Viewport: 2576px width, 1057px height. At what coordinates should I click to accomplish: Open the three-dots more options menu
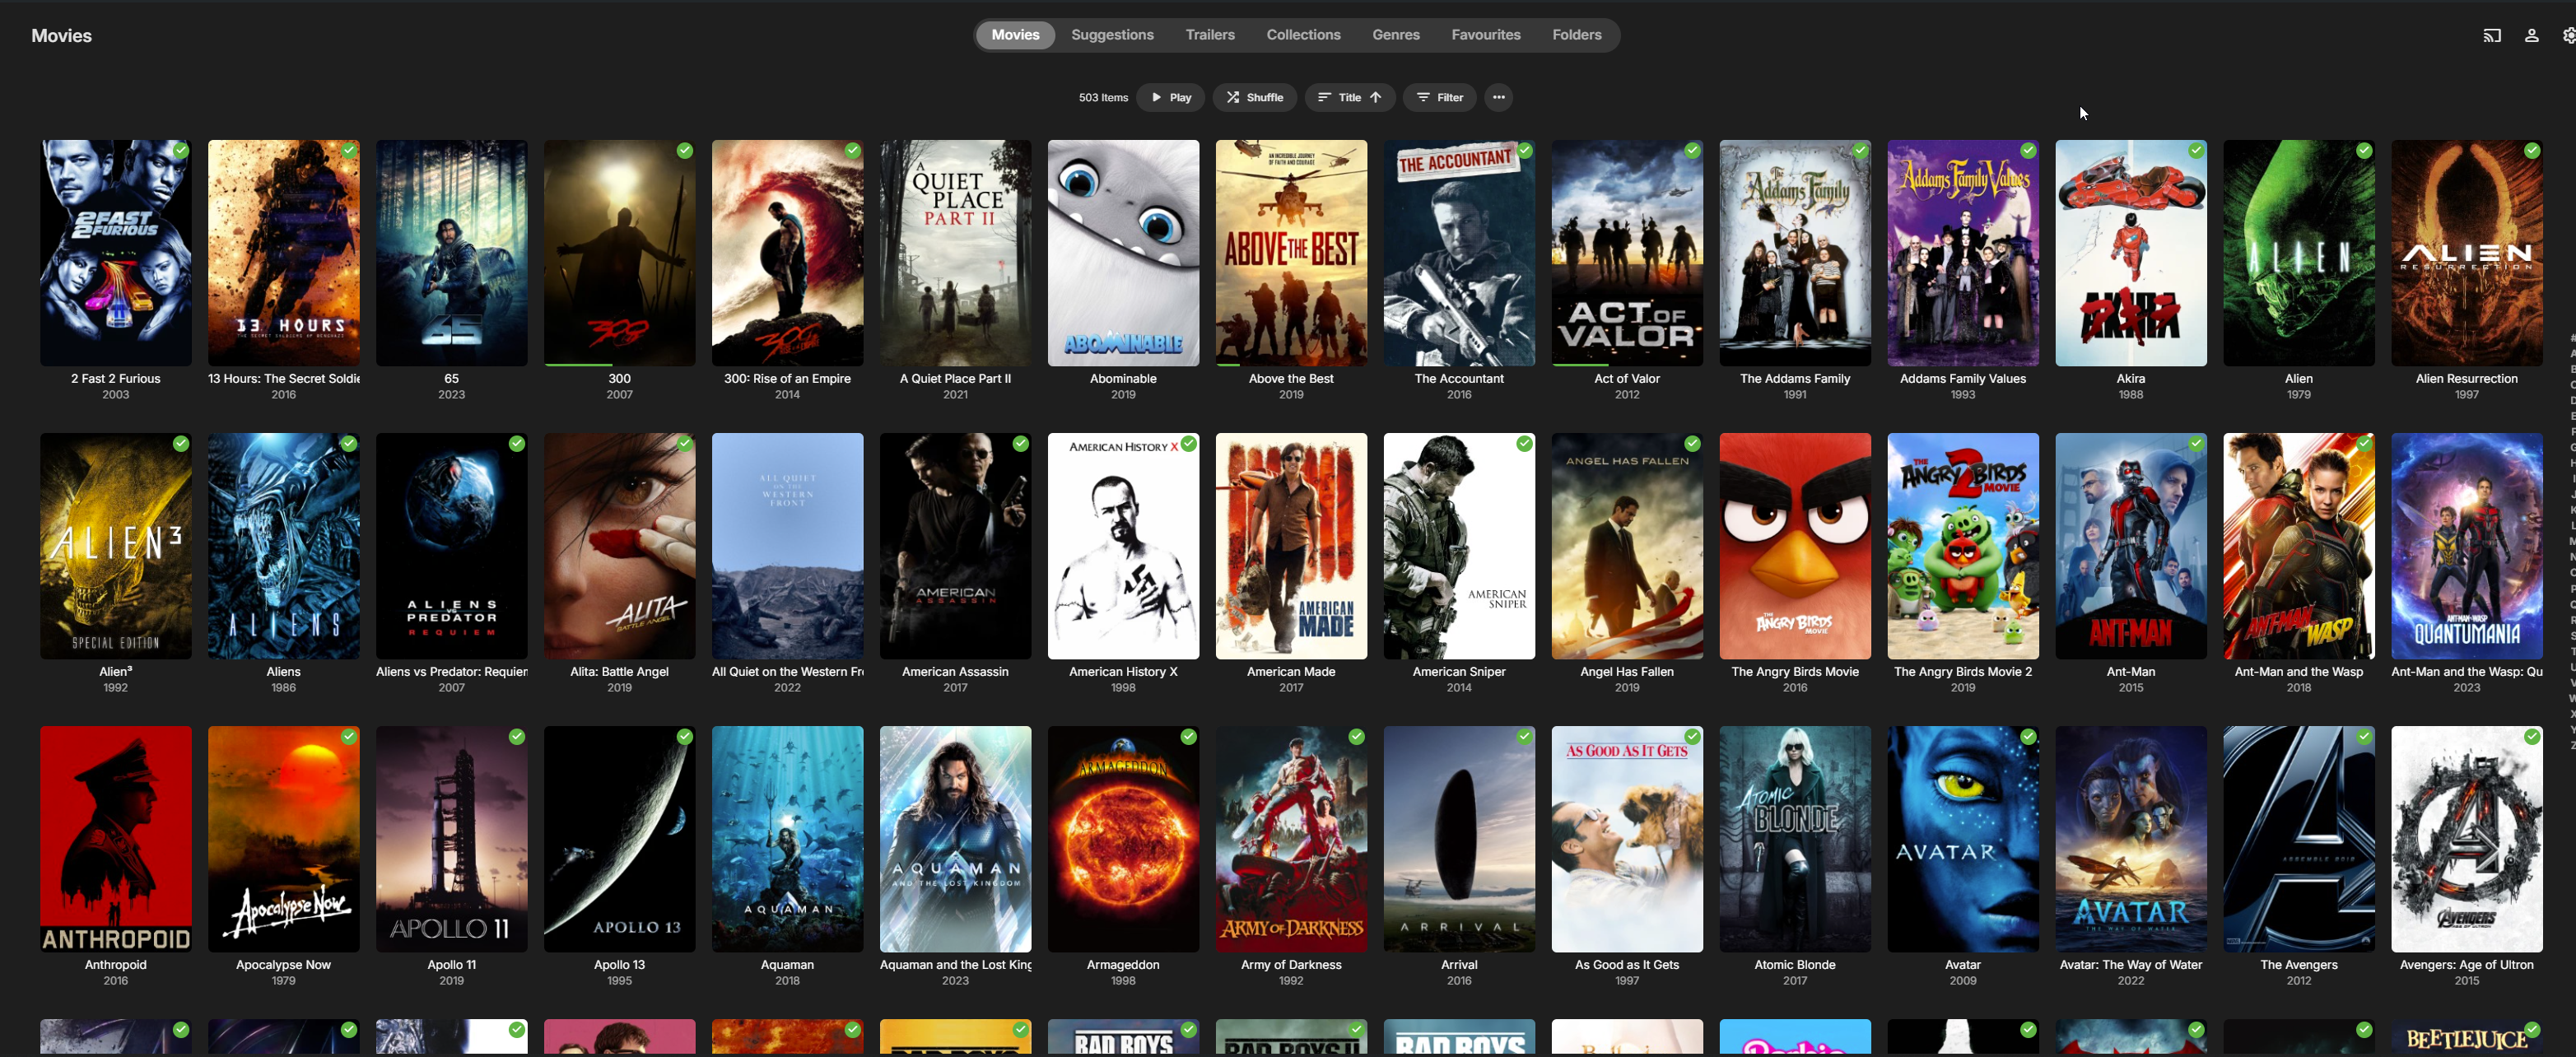click(x=1498, y=97)
